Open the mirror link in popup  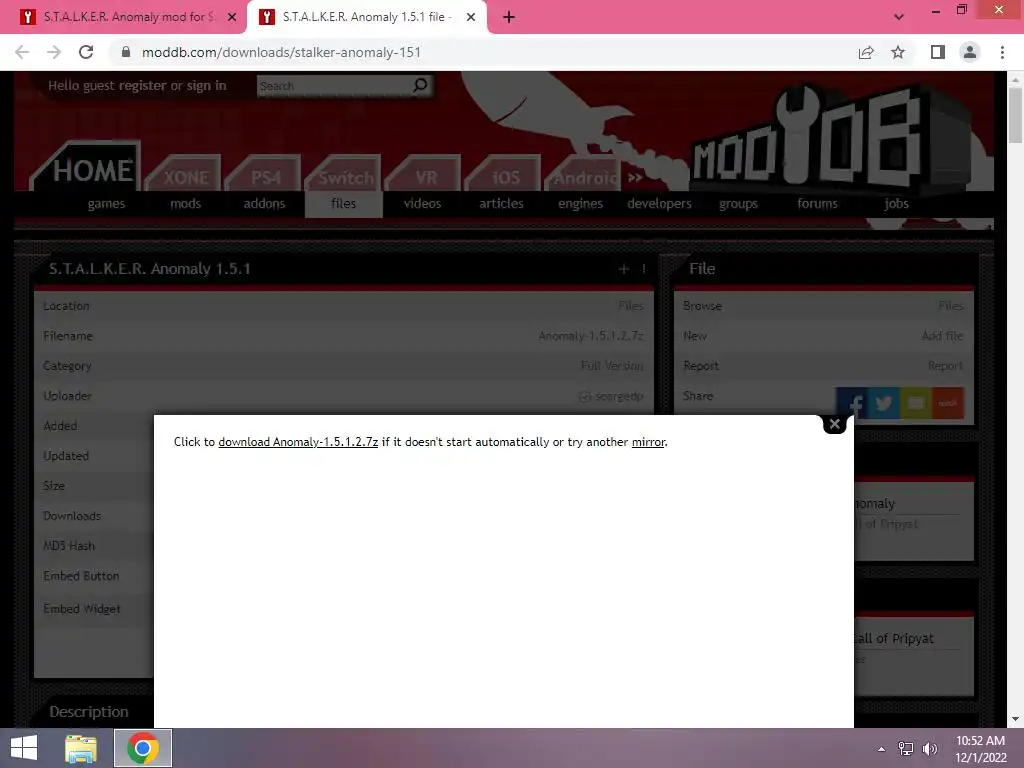[x=648, y=442]
